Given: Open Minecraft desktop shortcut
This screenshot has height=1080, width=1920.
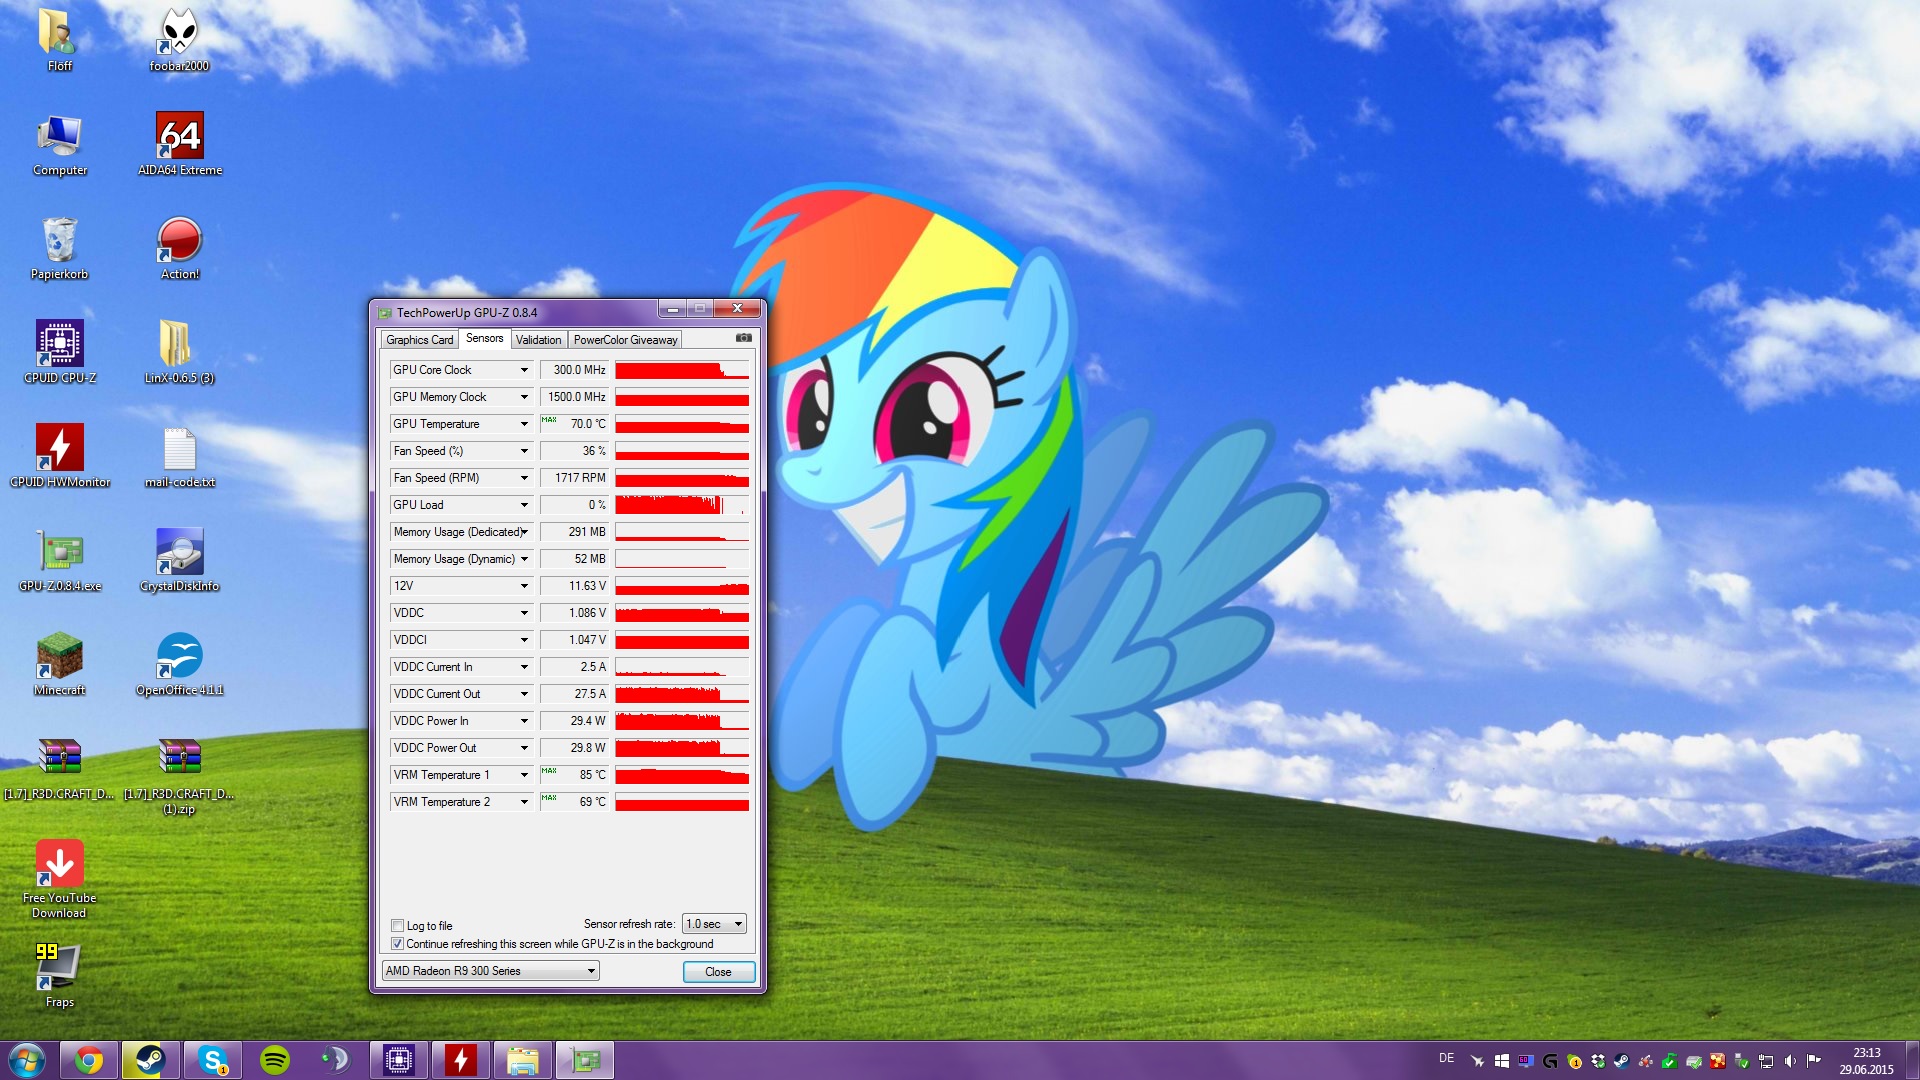Looking at the screenshot, I should coord(59,656).
